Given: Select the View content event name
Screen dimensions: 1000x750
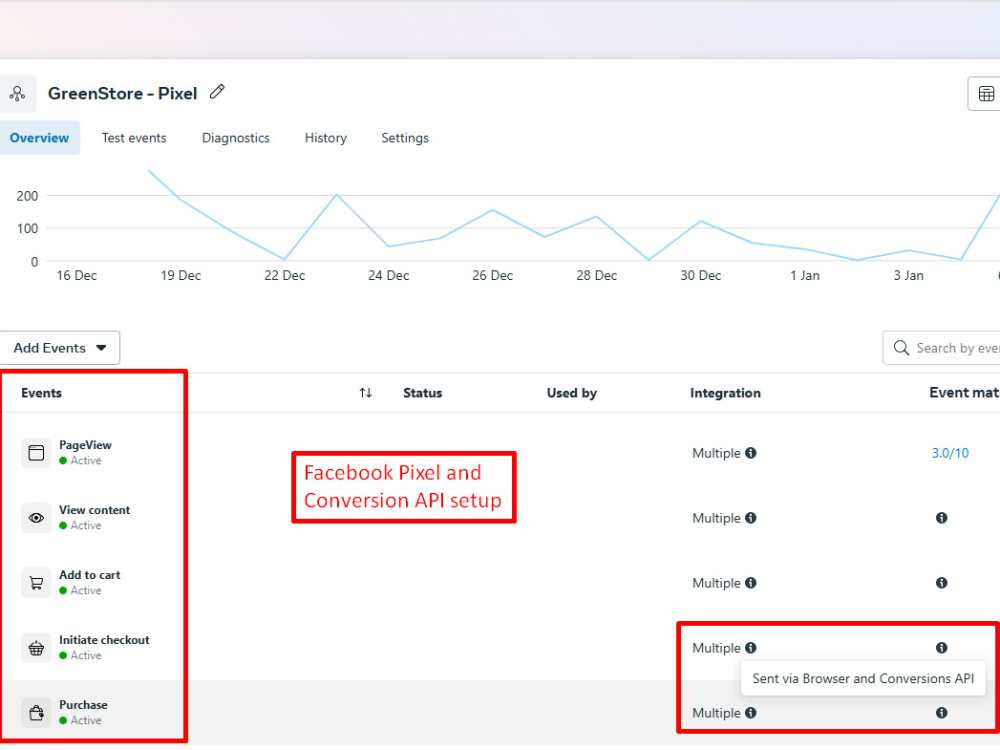Looking at the screenshot, I should click(x=94, y=510).
